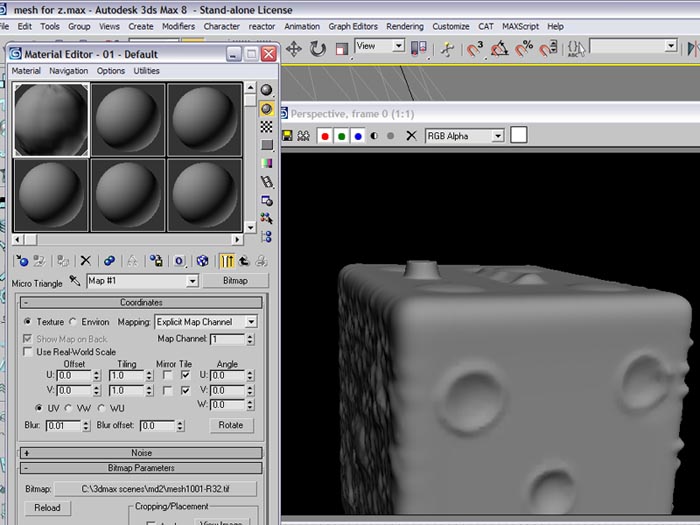
Task: Toggle Angle Snap icon
Action: coord(500,48)
